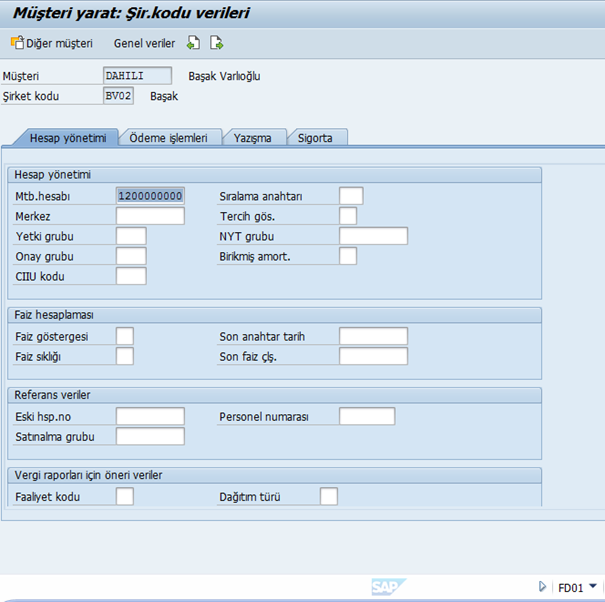Go to next tab page icon
This screenshot has height=602, width=605.
pyautogui.click(x=216, y=43)
